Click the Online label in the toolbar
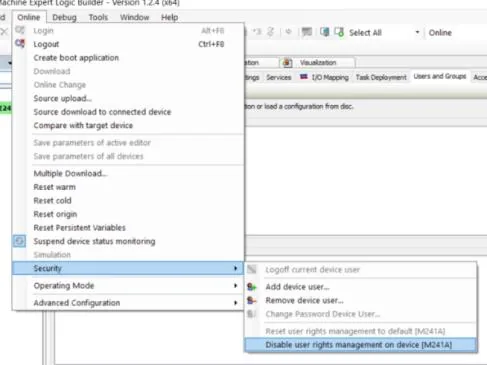Viewport: 487px width, 365px height. [x=440, y=33]
